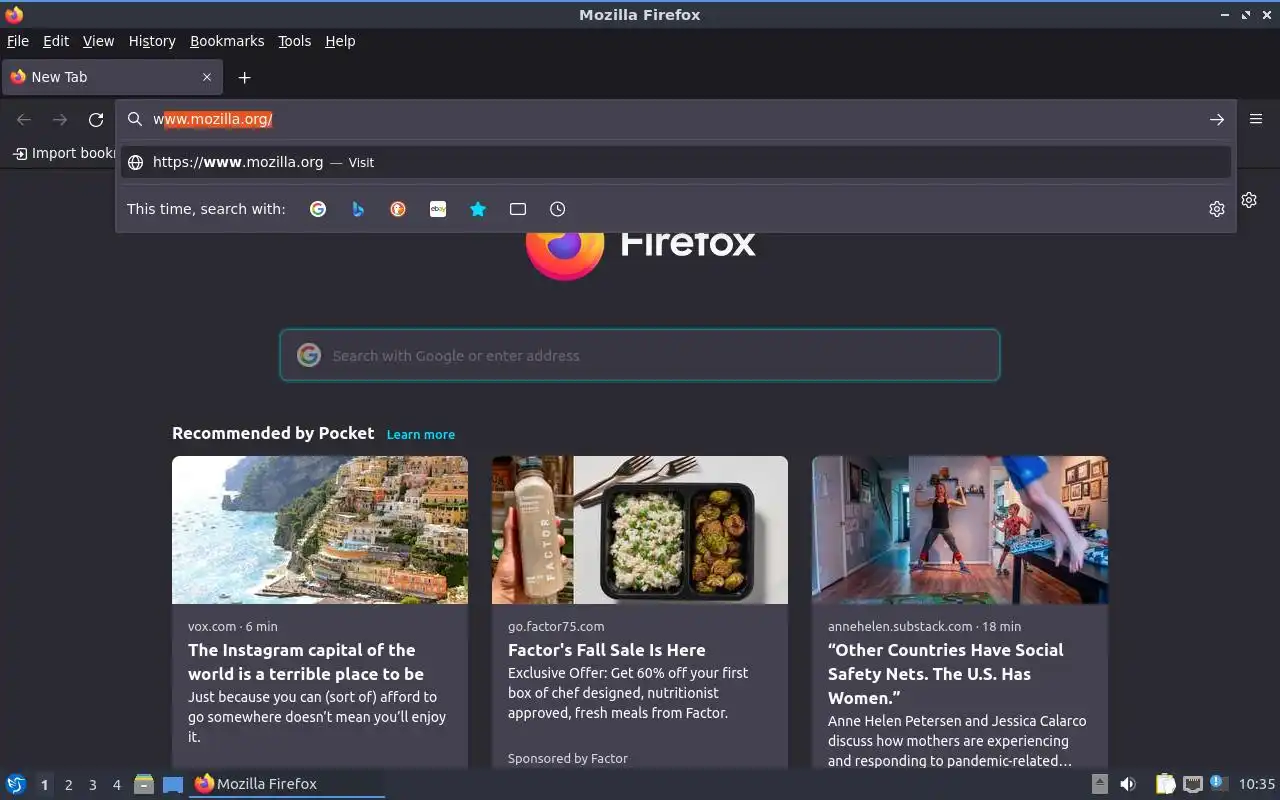Click the removable media eject tray icon
This screenshot has height=800, width=1280.
pyautogui.click(x=1100, y=784)
